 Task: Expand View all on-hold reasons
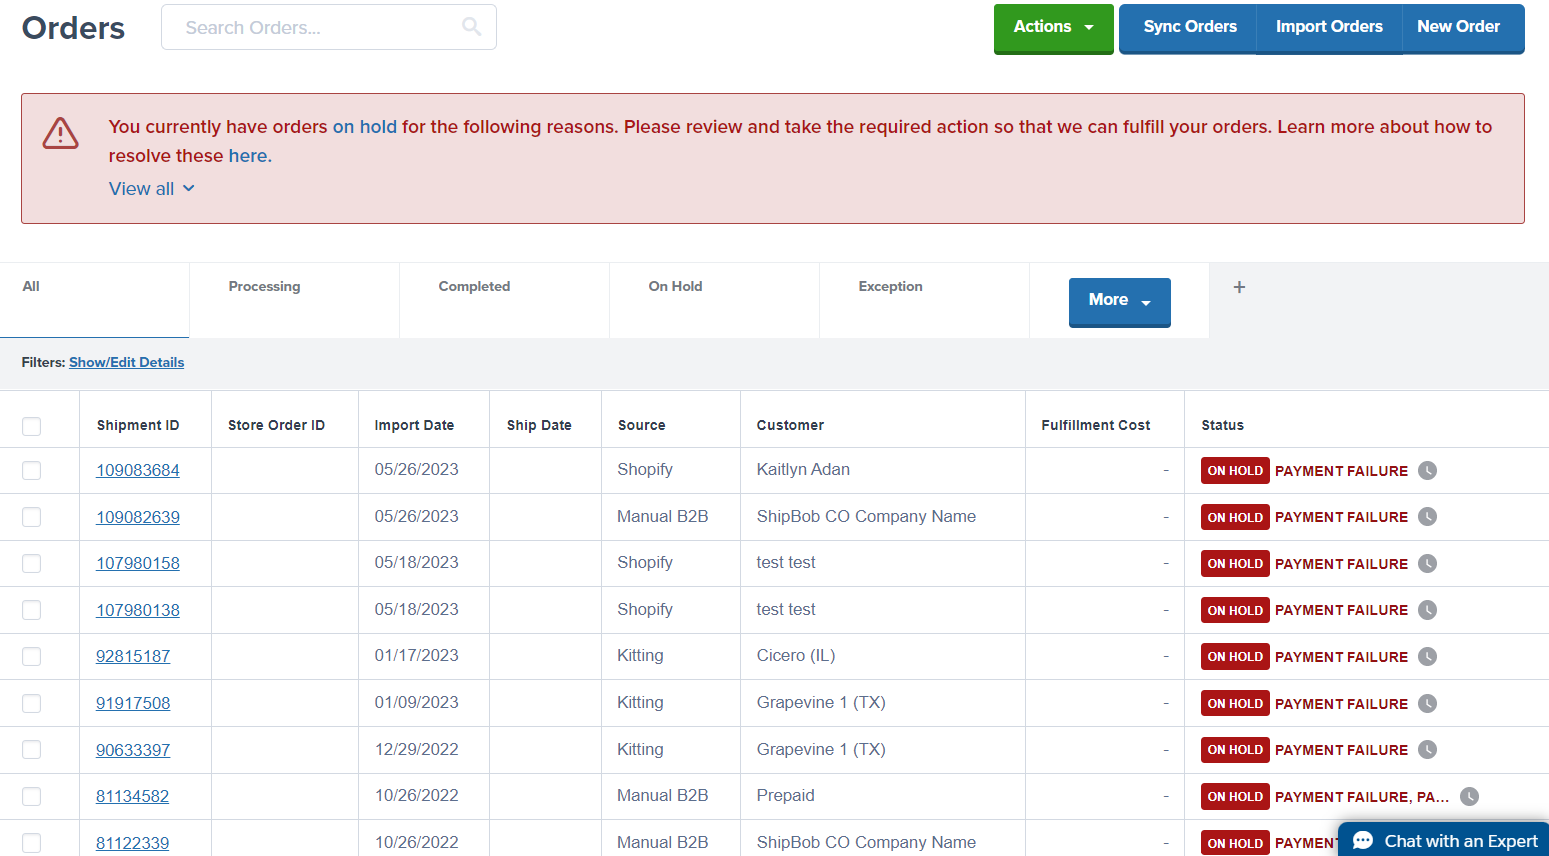coord(152,189)
